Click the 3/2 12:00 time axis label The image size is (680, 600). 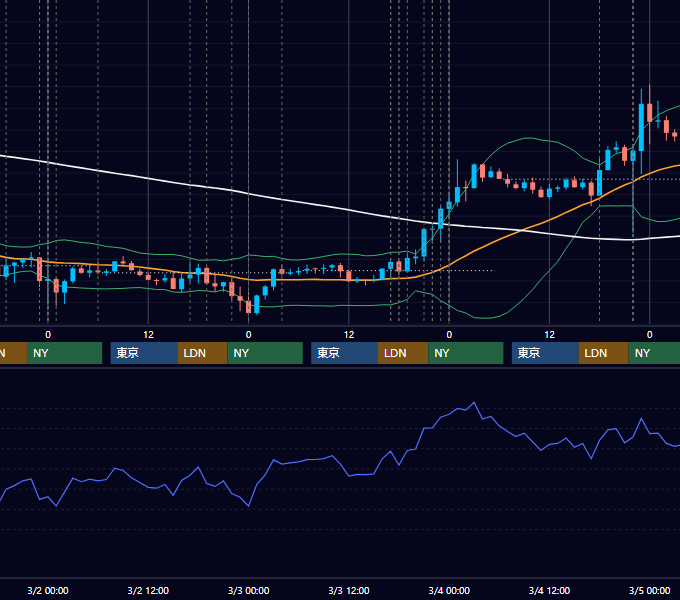coord(148,590)
